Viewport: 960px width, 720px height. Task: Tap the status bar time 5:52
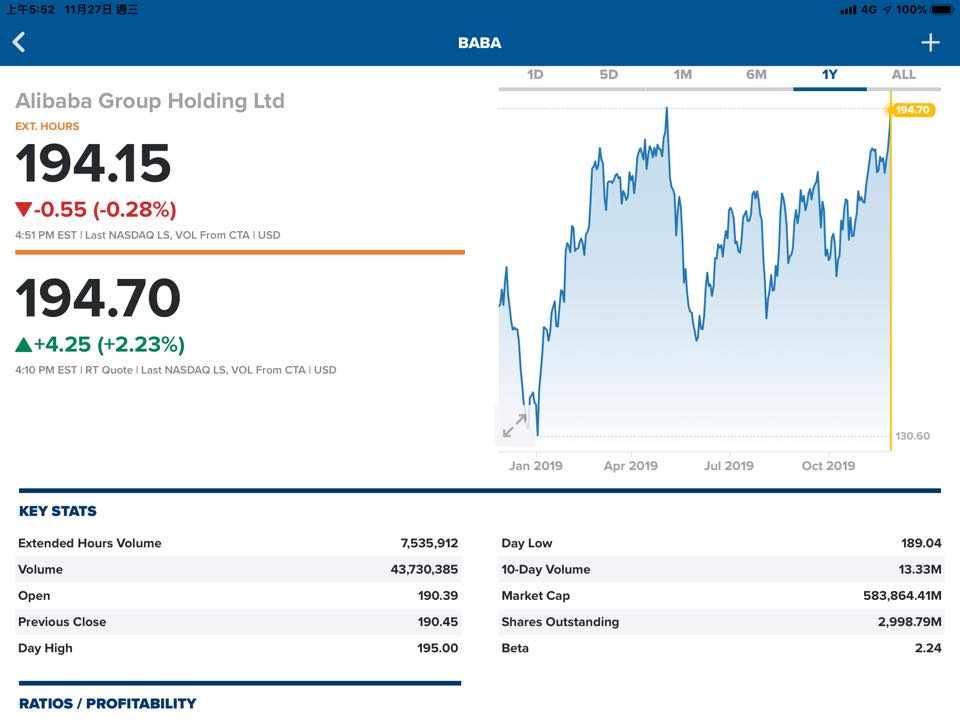point(31,10)
